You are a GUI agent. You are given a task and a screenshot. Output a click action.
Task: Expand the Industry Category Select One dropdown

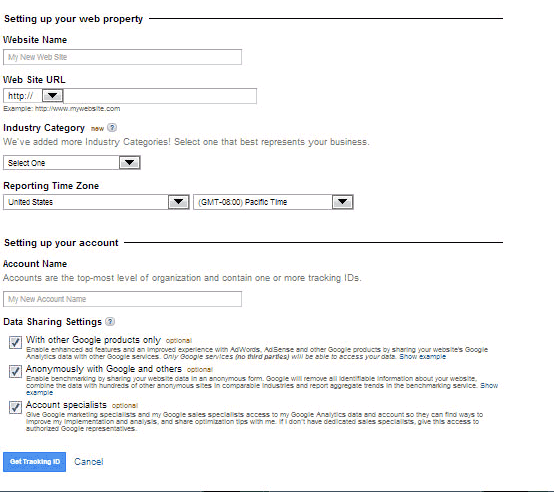click(72, 163)
